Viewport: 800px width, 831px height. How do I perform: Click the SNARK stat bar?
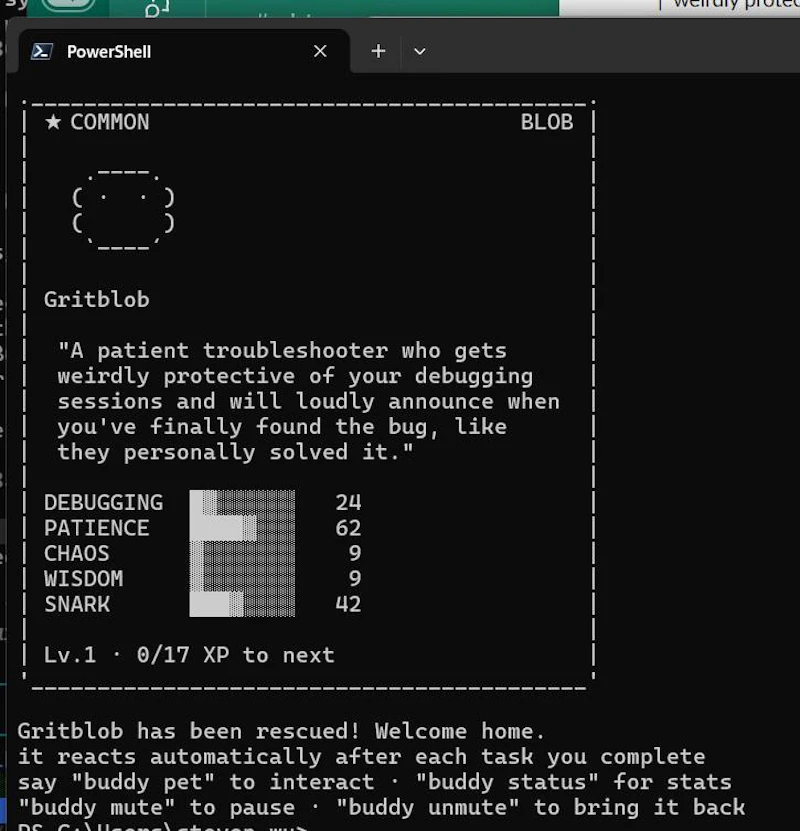pos(242,604)
